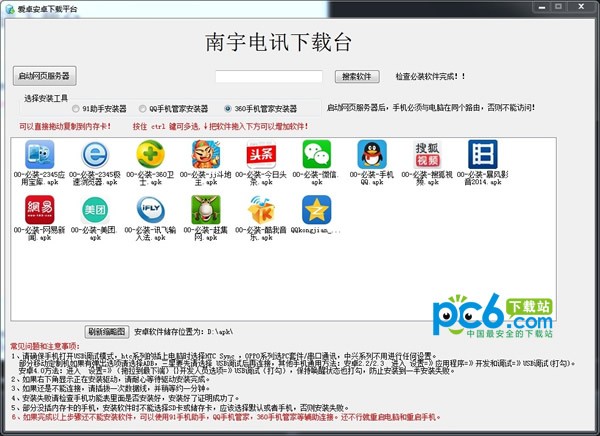The width and height of the screenshot is (600, 436).
Task: Maximize the download platform window
Action: click(x=558, y=7)
